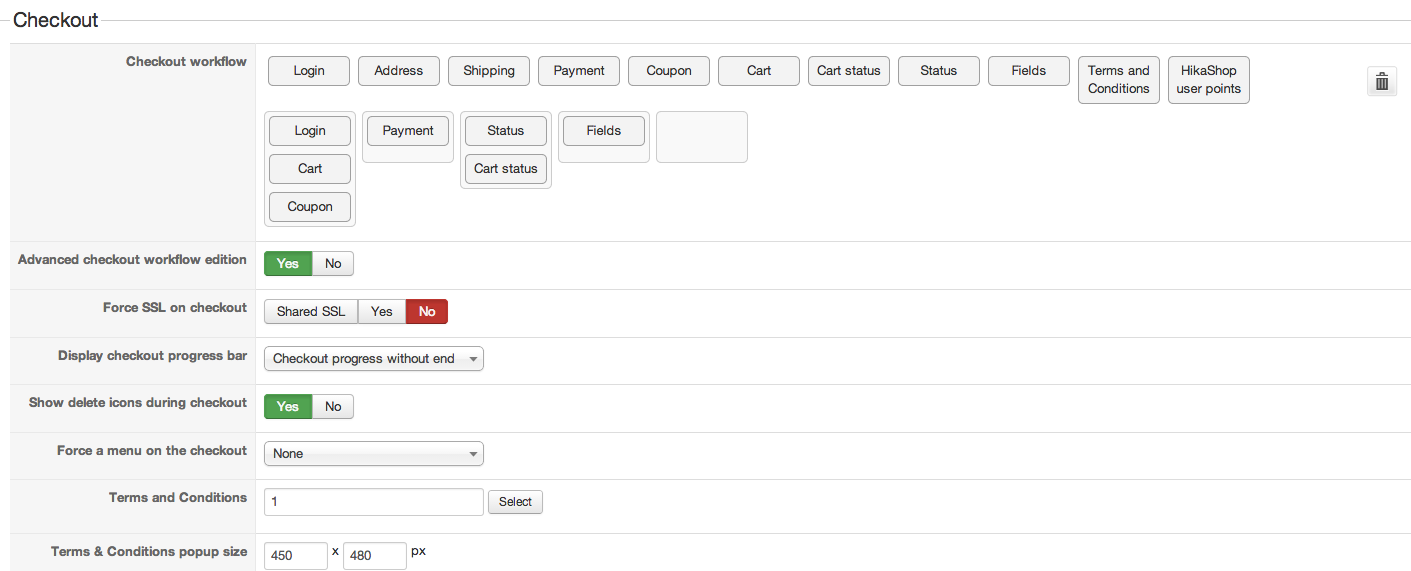The width and height of the screenshot is (1411, 571).
Task: Select the Coupon block in first workflow step
Action: point(310,207)
